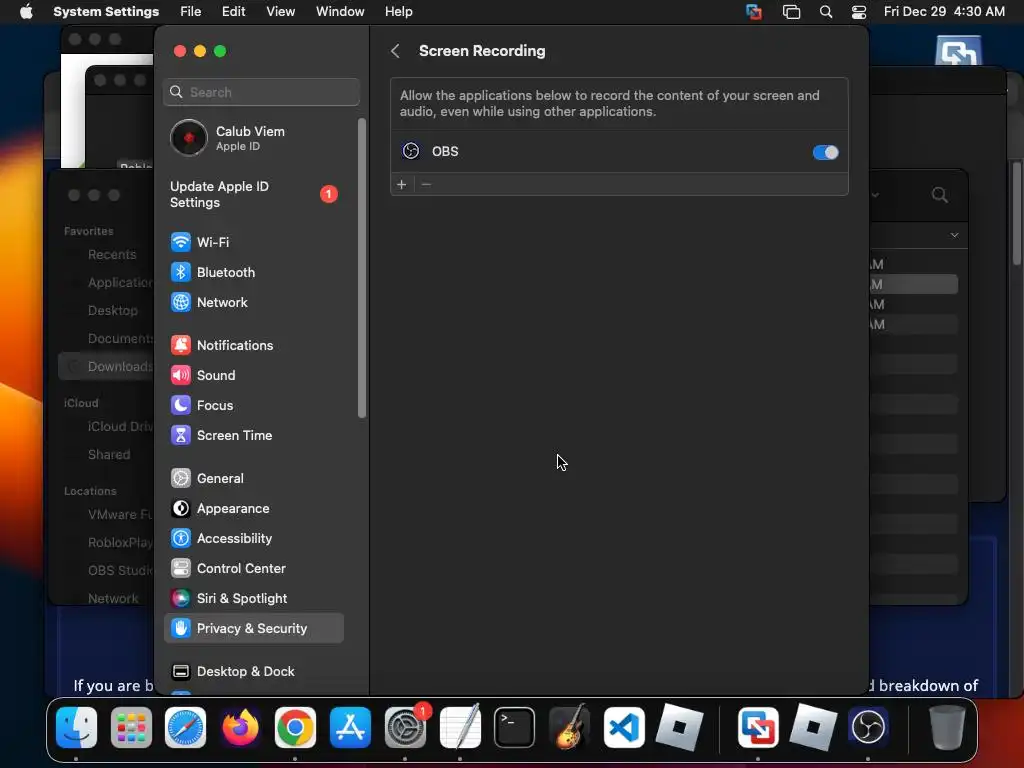1024x768 pixels.
Task: Open TextEdit from the Dock
Action: point(460,727)
